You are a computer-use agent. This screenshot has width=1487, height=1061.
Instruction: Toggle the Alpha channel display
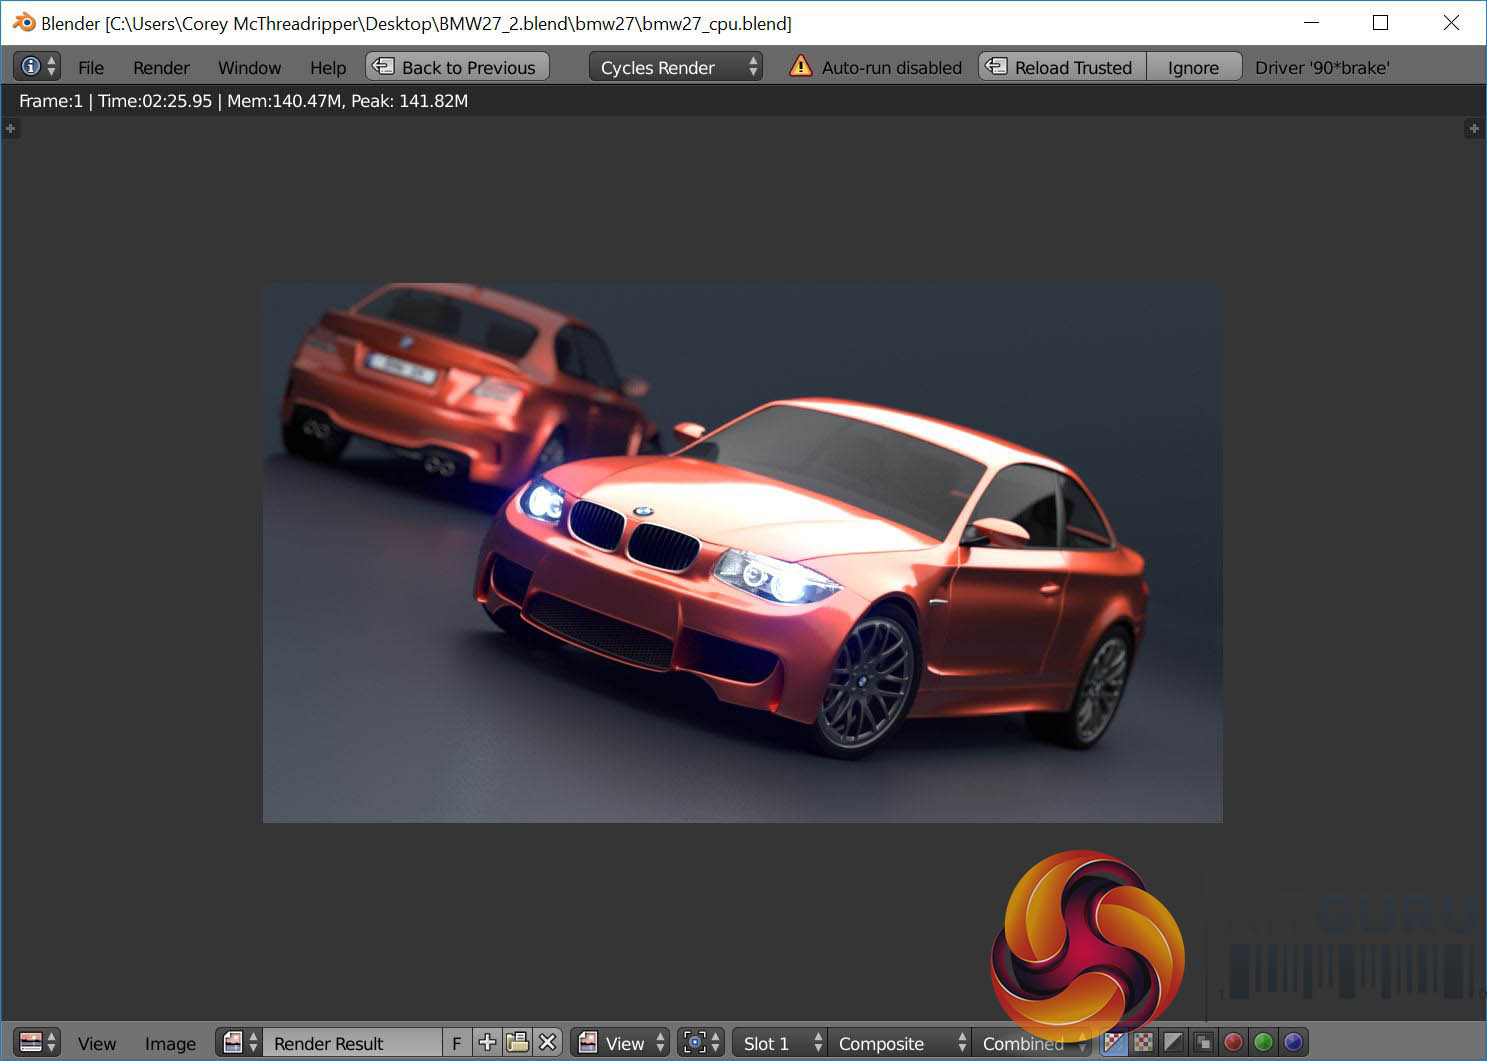coord(1173,1043)
